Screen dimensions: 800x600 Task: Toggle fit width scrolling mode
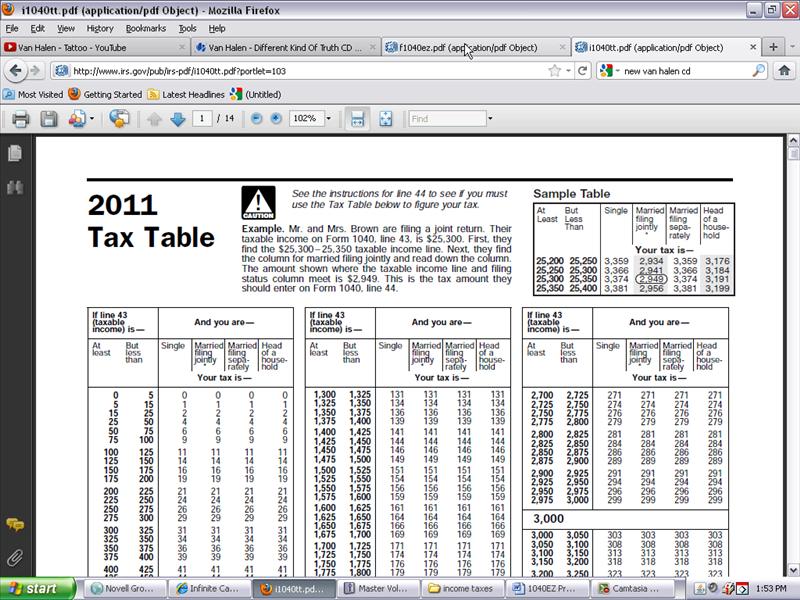(357, 119)
